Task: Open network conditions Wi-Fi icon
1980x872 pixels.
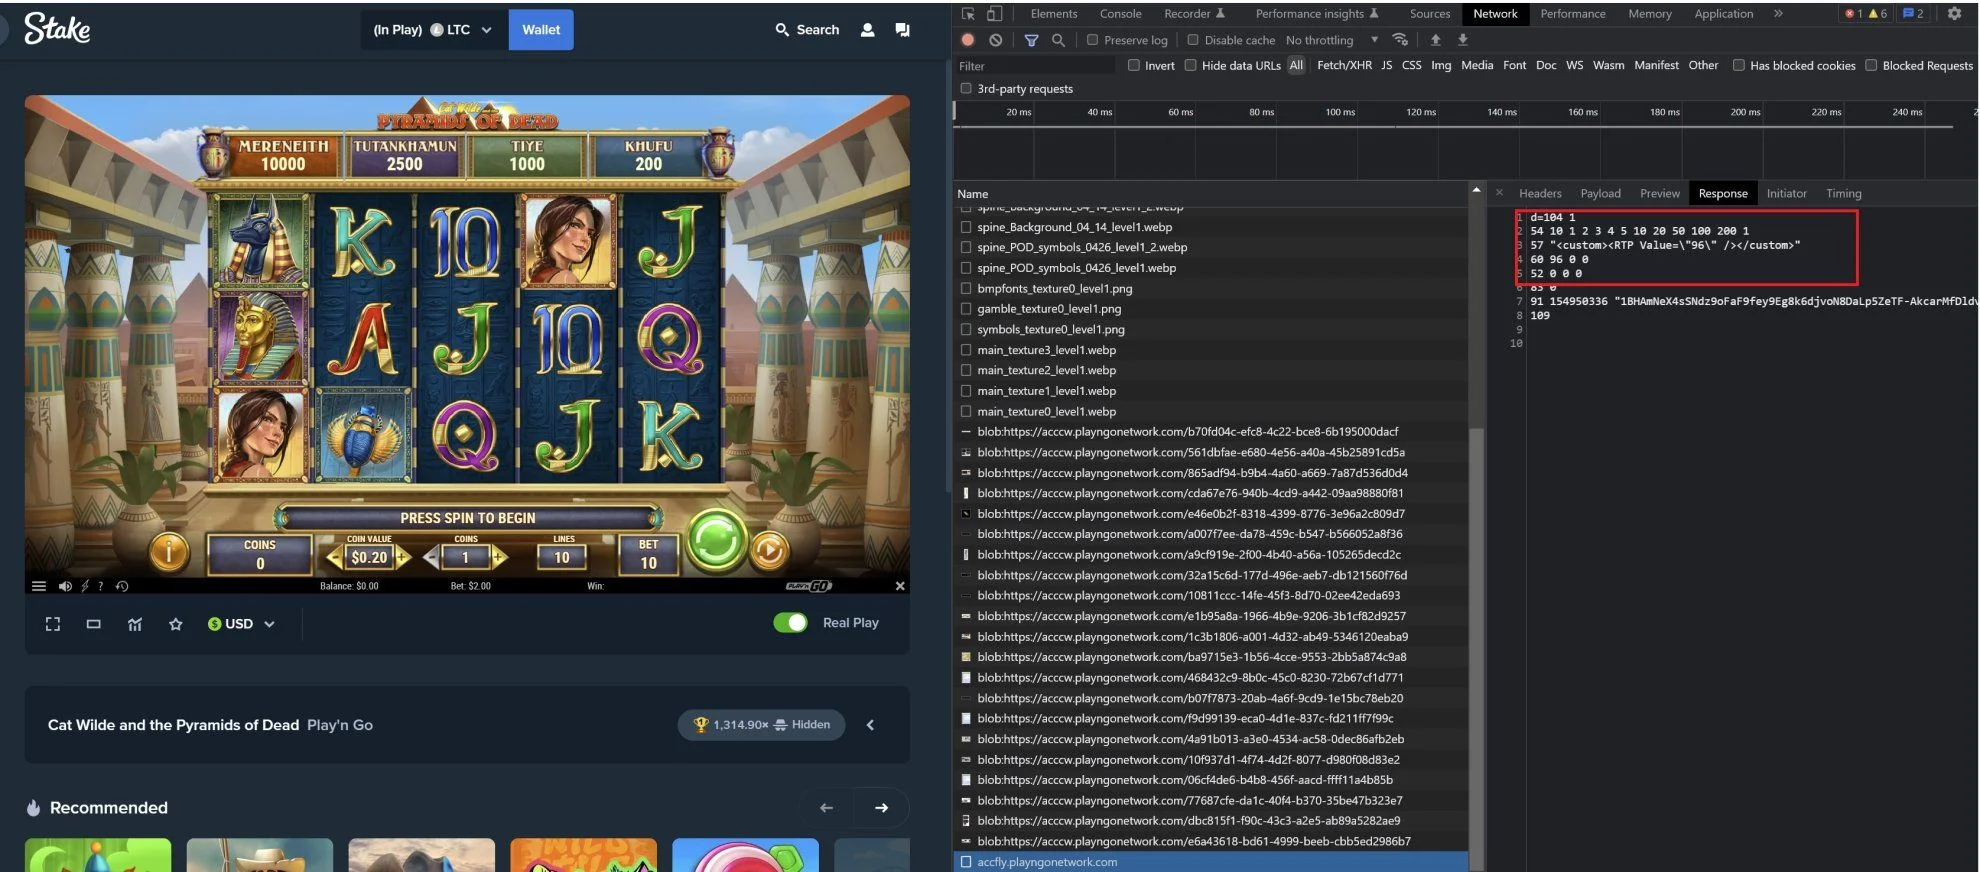Action: click(x=1400, y=40)
